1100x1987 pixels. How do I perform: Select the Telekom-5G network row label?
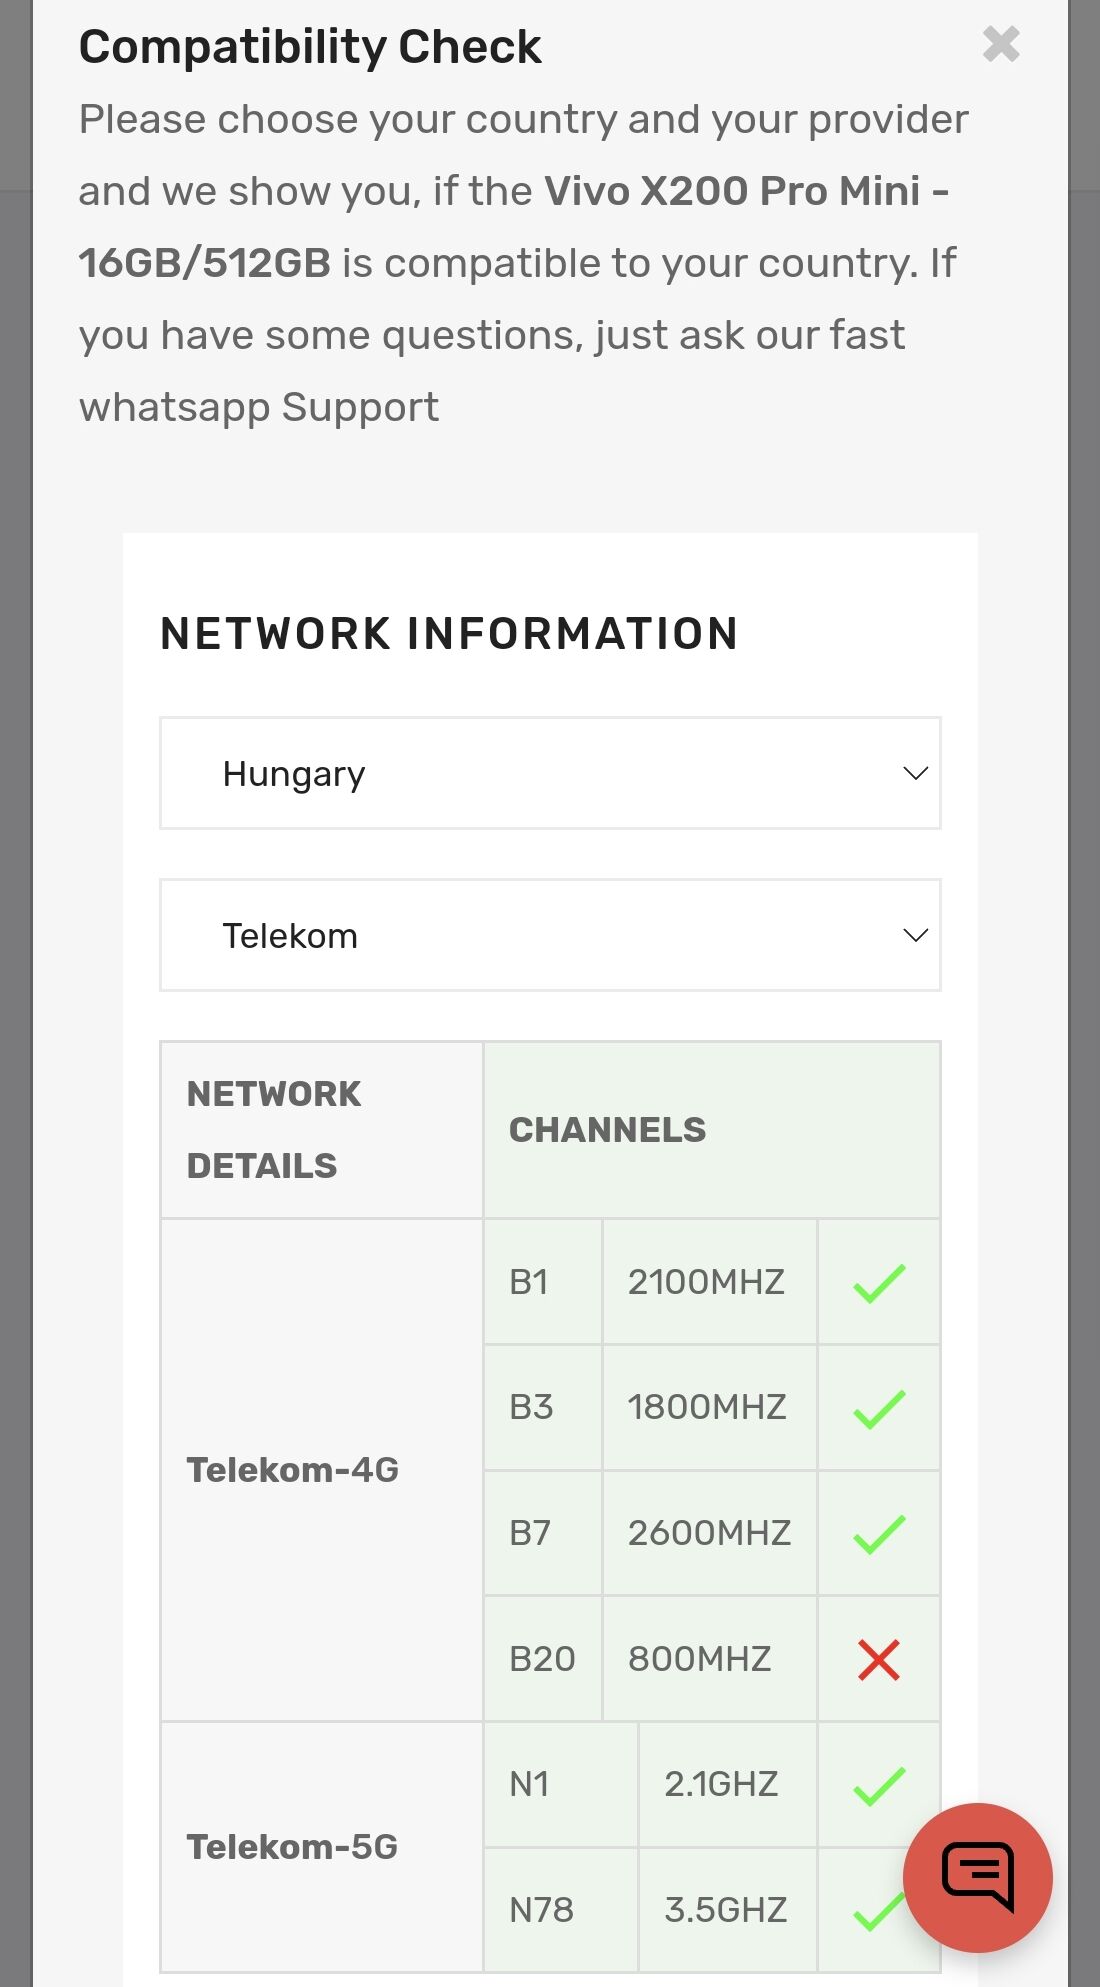[292, 1847]
